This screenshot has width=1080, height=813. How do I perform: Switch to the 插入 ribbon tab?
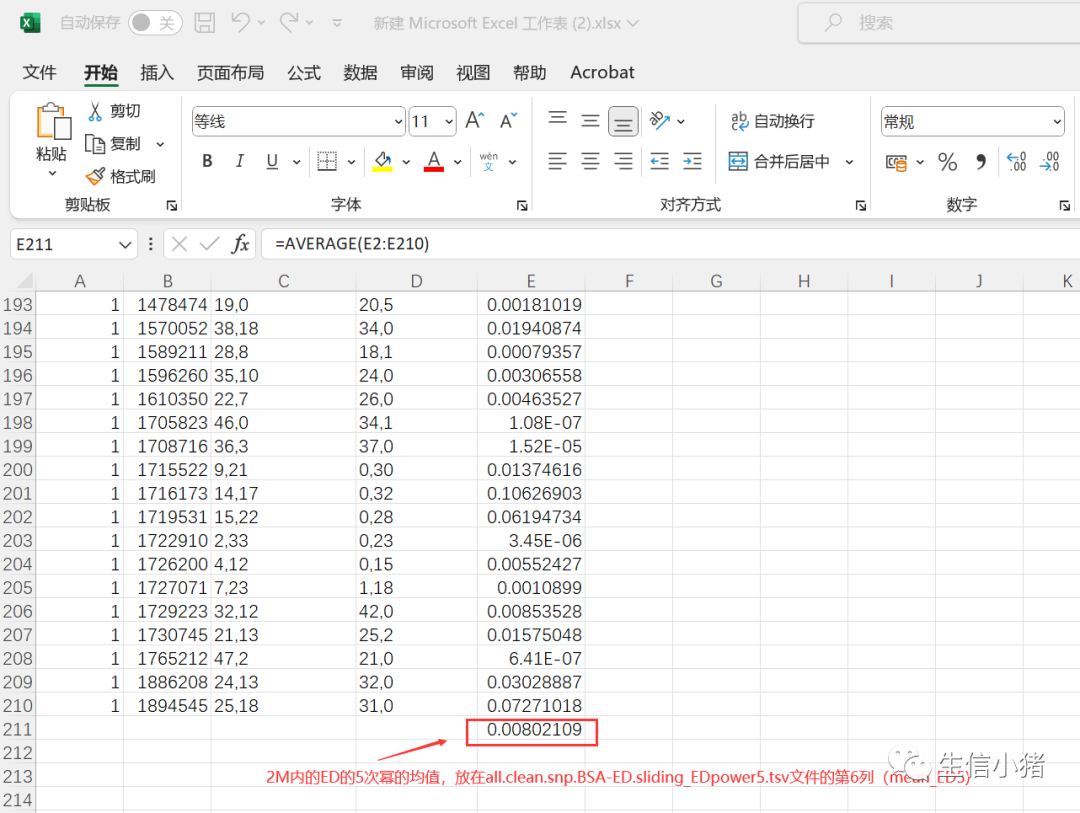pos(157,72)
